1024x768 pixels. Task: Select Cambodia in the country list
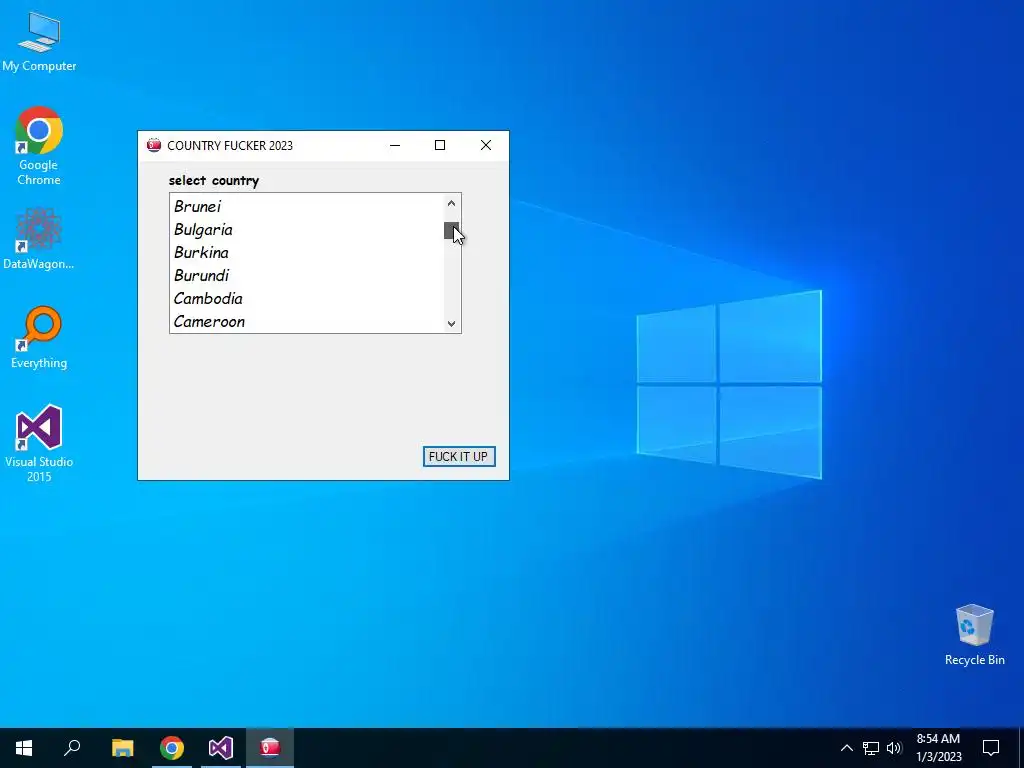(x=306, y=298)
